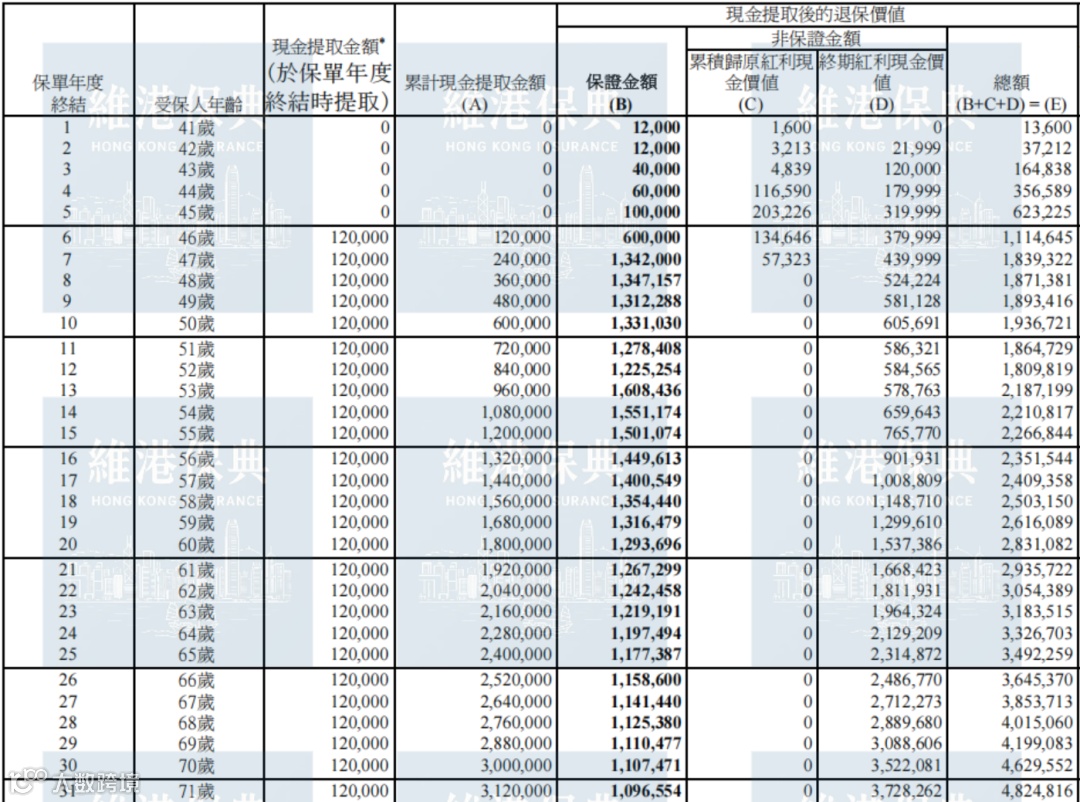Click the total value 164,838
Viewport: 1080px width, 802px height.
(x=1042, y=169)
